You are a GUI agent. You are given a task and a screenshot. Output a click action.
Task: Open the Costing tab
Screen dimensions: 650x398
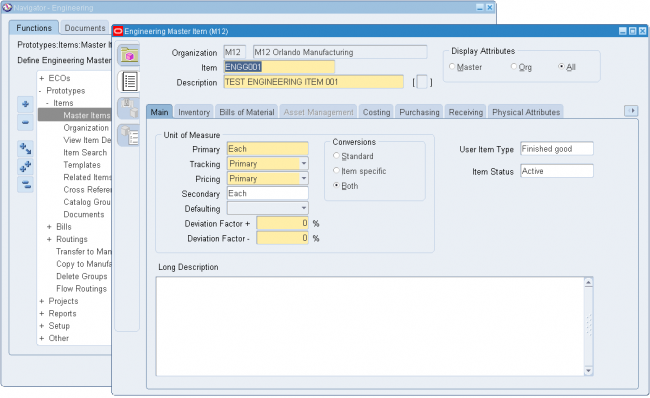point(376,112)
